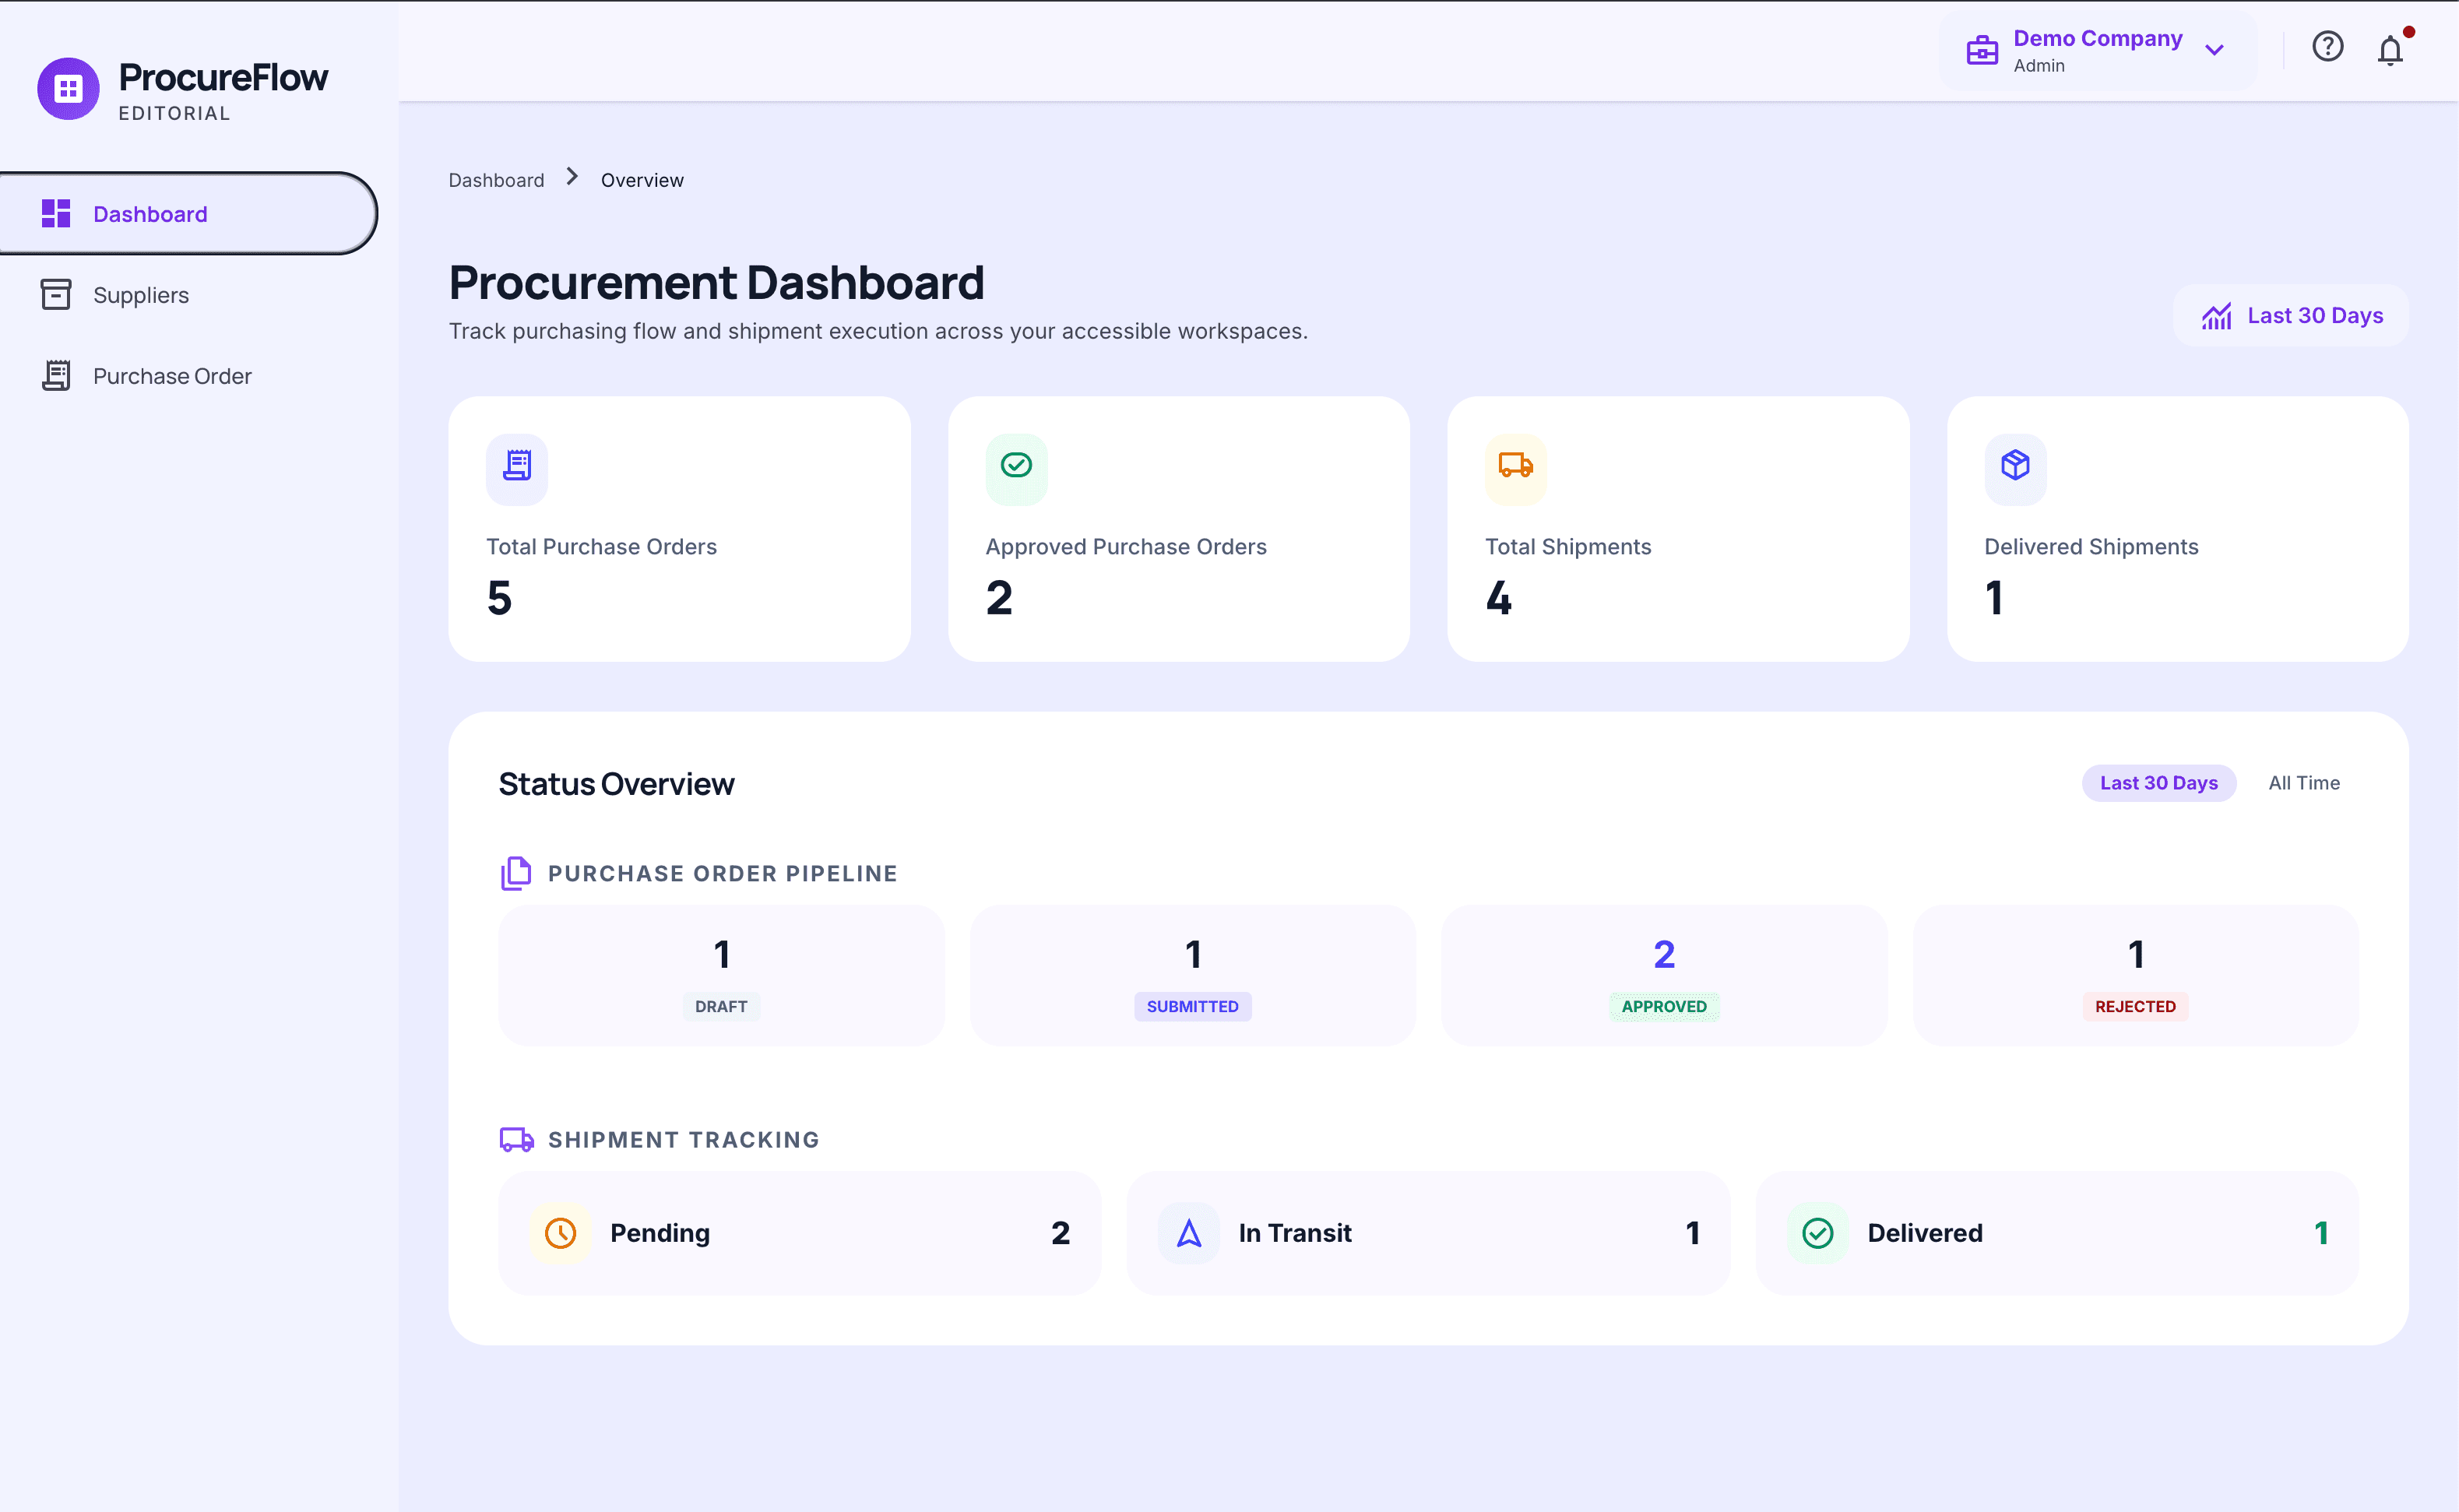Click the Dashboard breadcrumb link

pos(496,180)
